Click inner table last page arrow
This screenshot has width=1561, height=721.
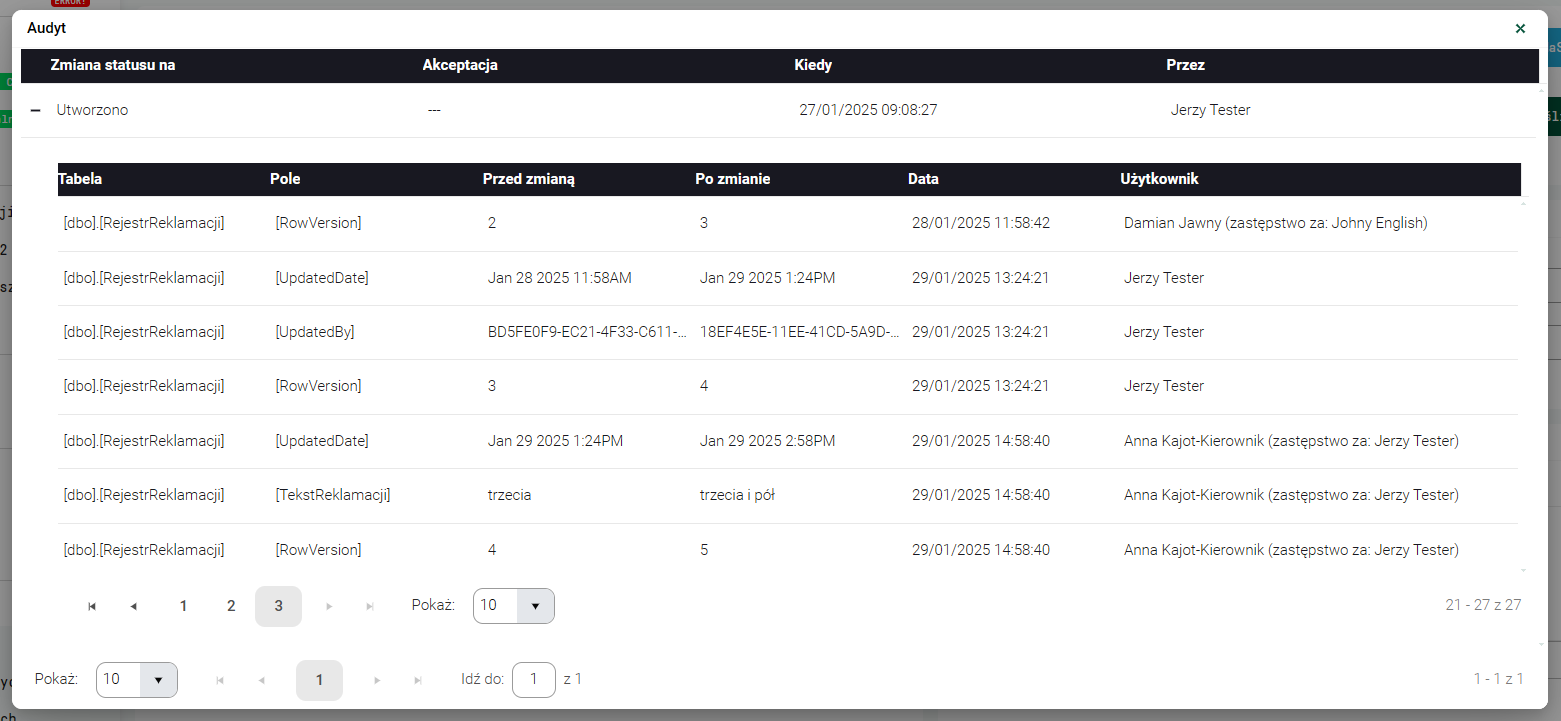pos(370,606)
